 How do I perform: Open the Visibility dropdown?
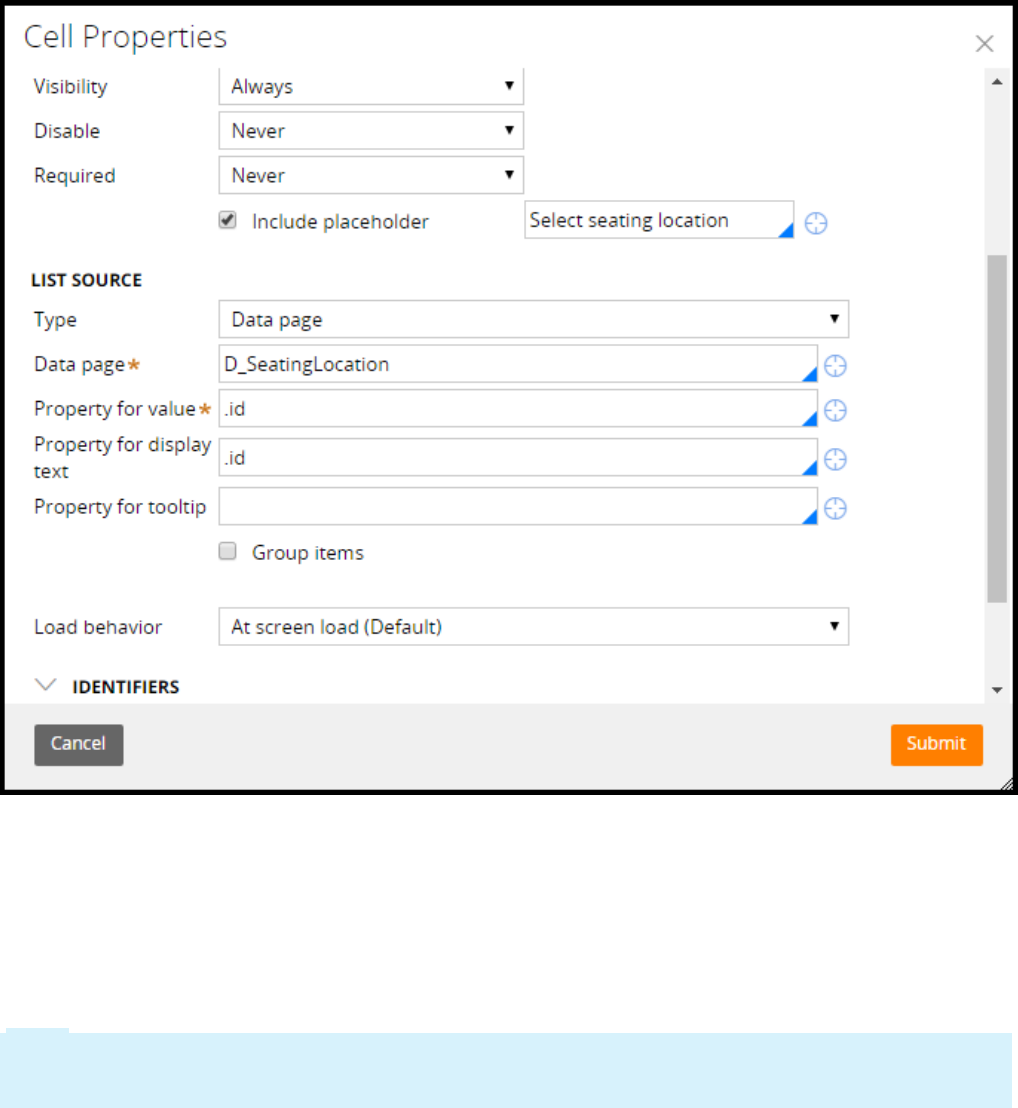click(371, 87)
